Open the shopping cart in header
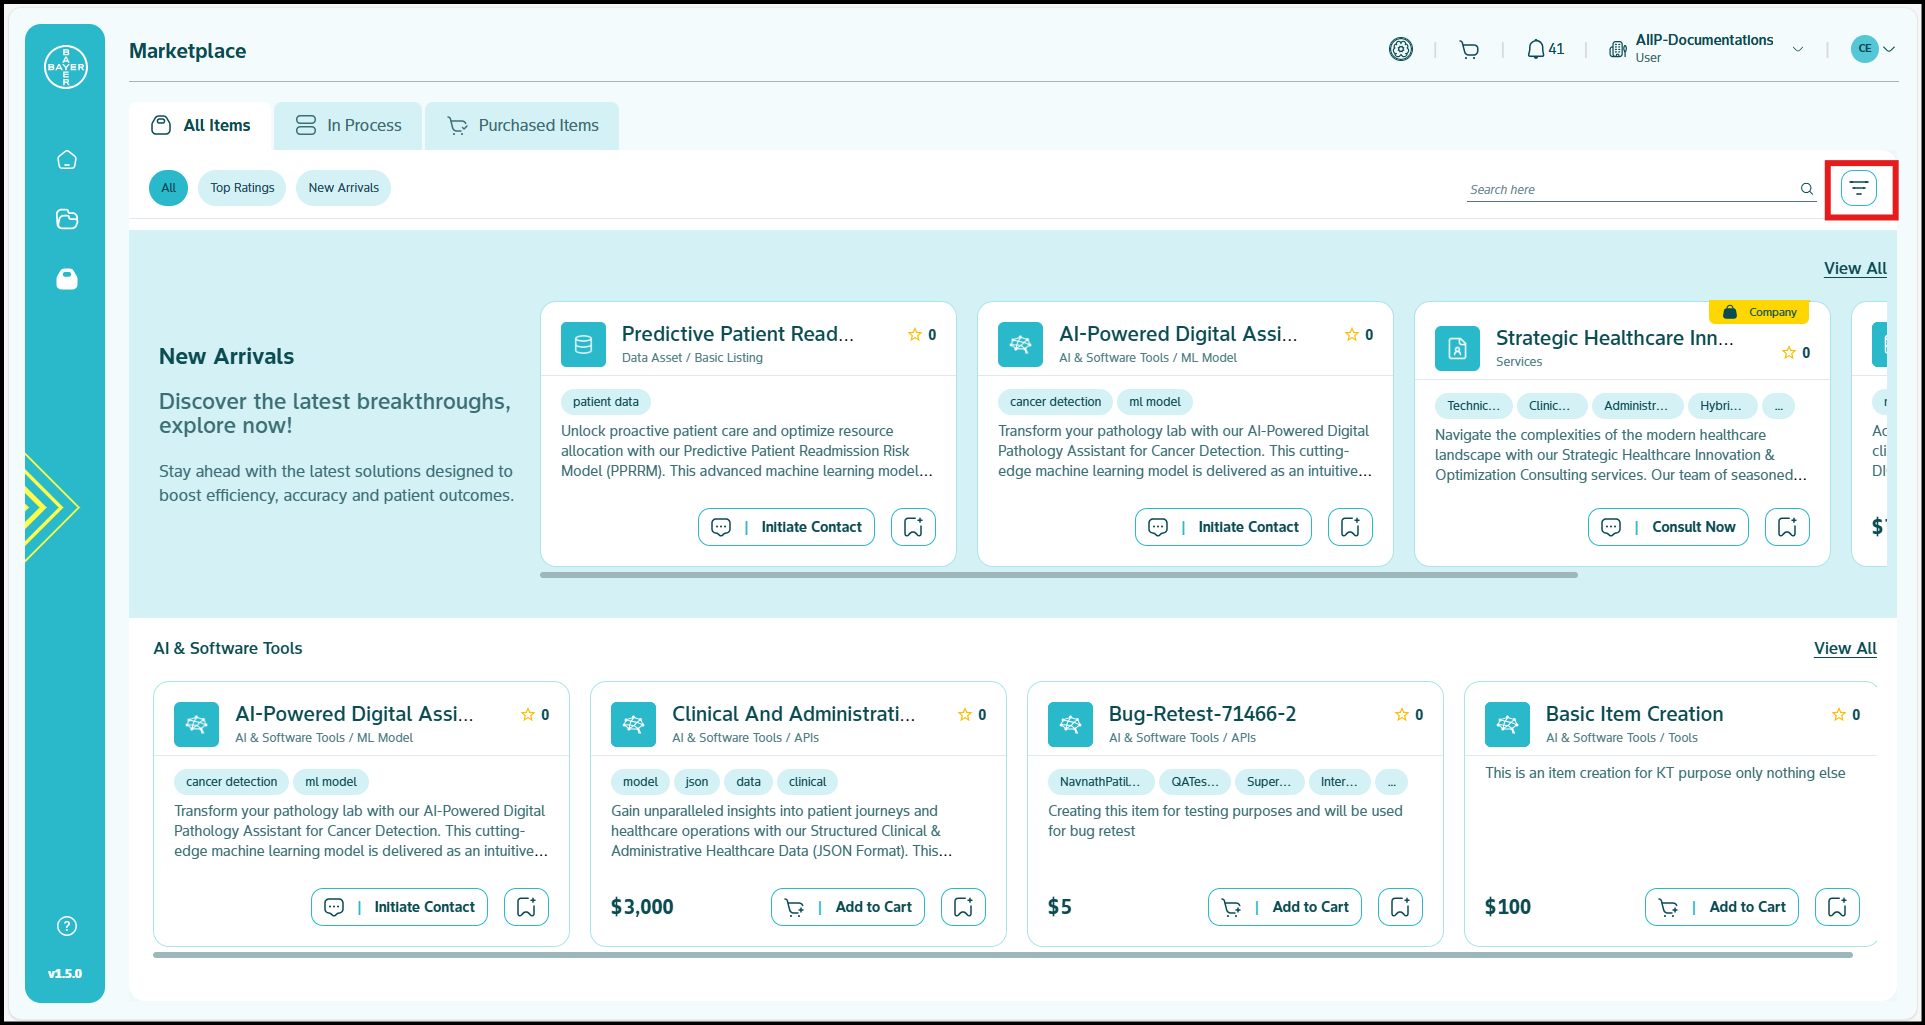 tap(1468, 49)
